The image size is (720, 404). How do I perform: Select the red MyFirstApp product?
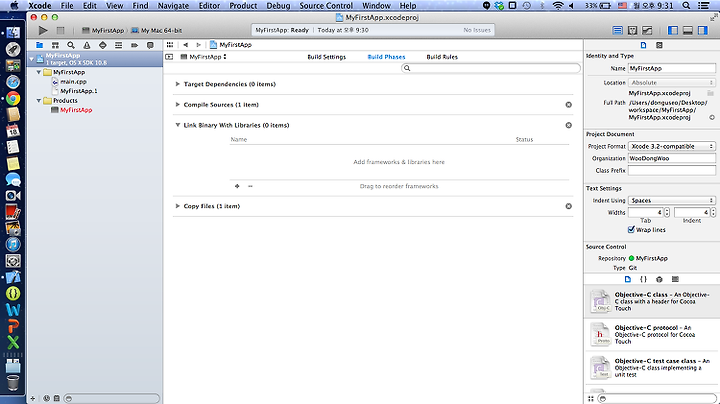[x=76, y=110]
